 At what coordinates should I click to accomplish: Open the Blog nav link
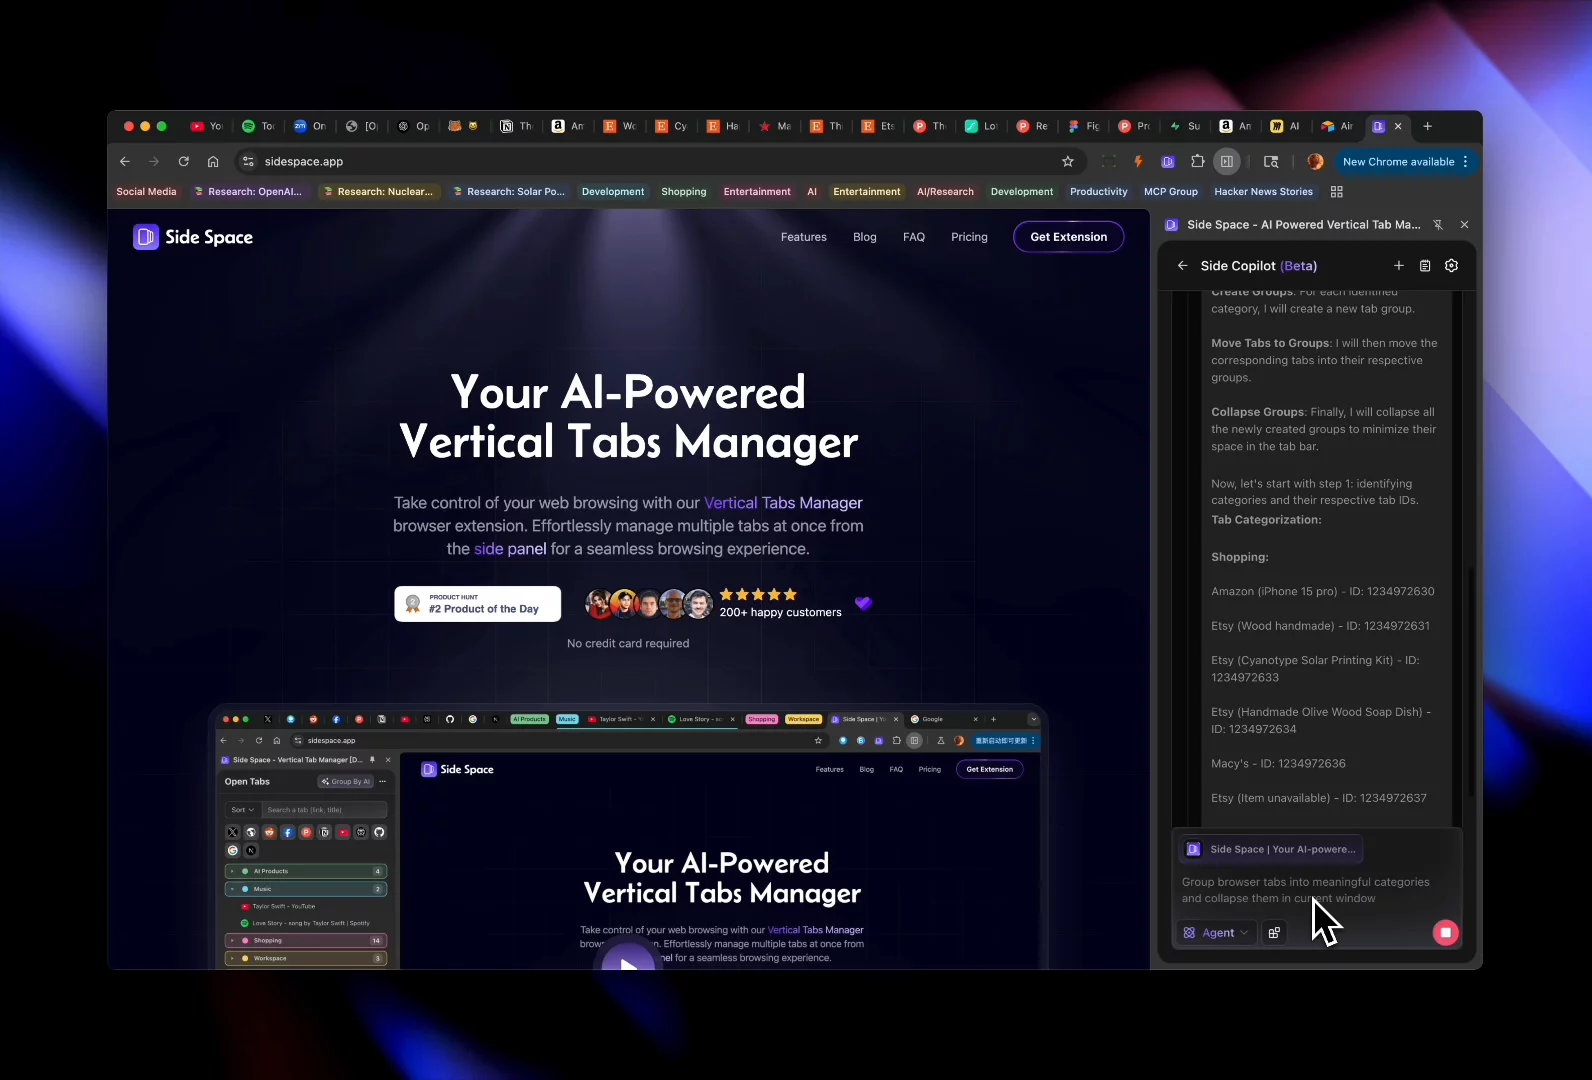pos(865,237)
